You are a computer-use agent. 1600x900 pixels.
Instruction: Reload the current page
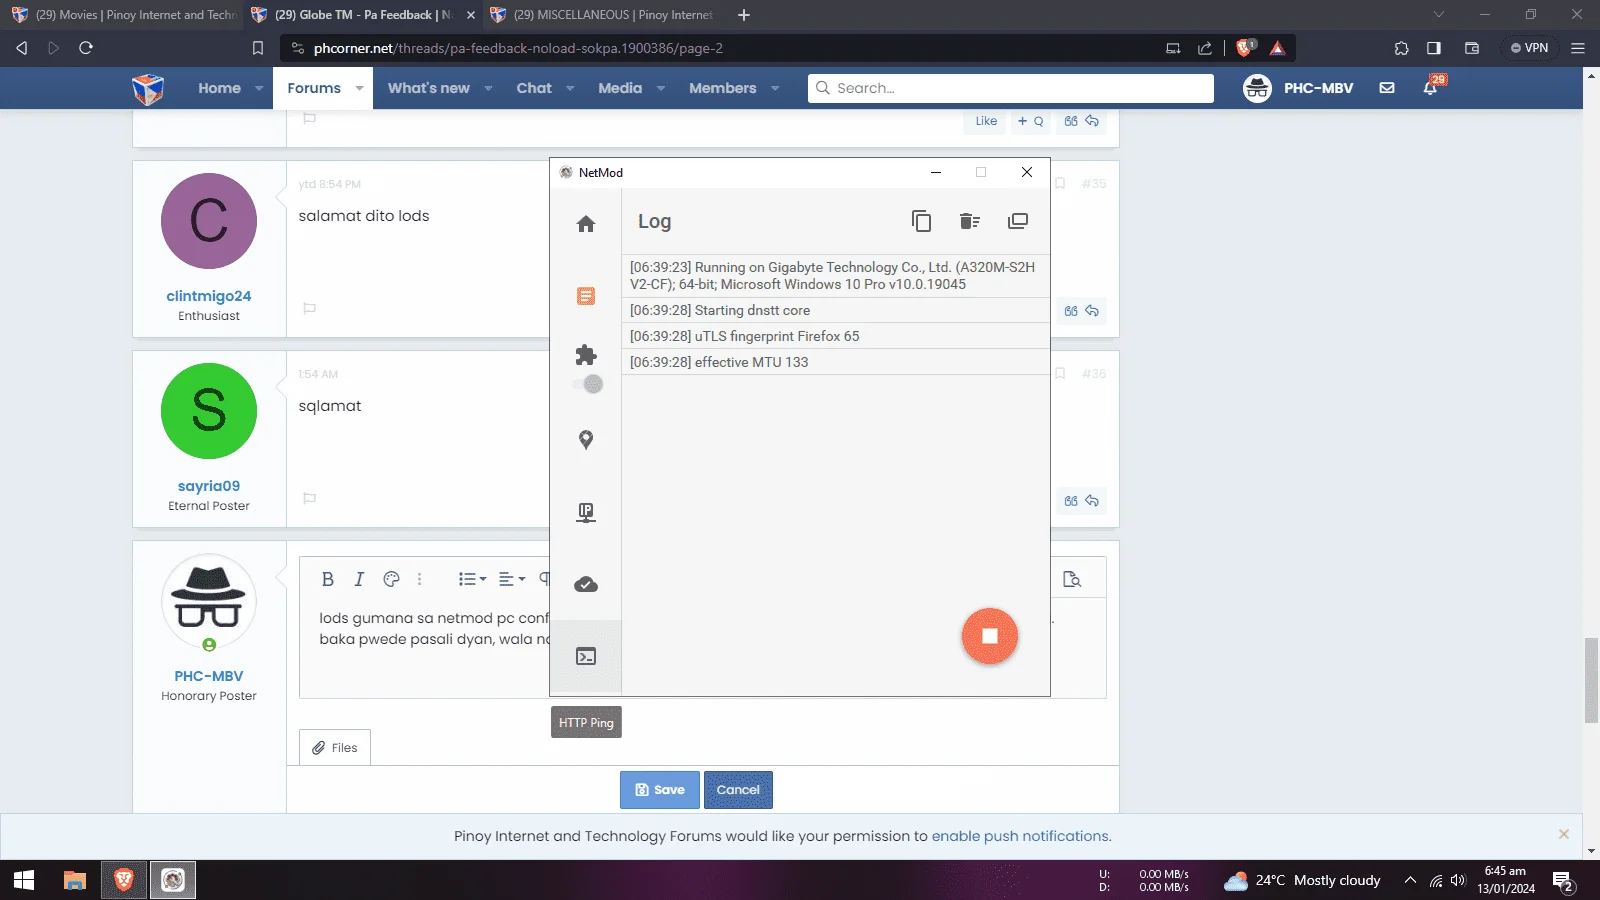(x=86, y=48)
